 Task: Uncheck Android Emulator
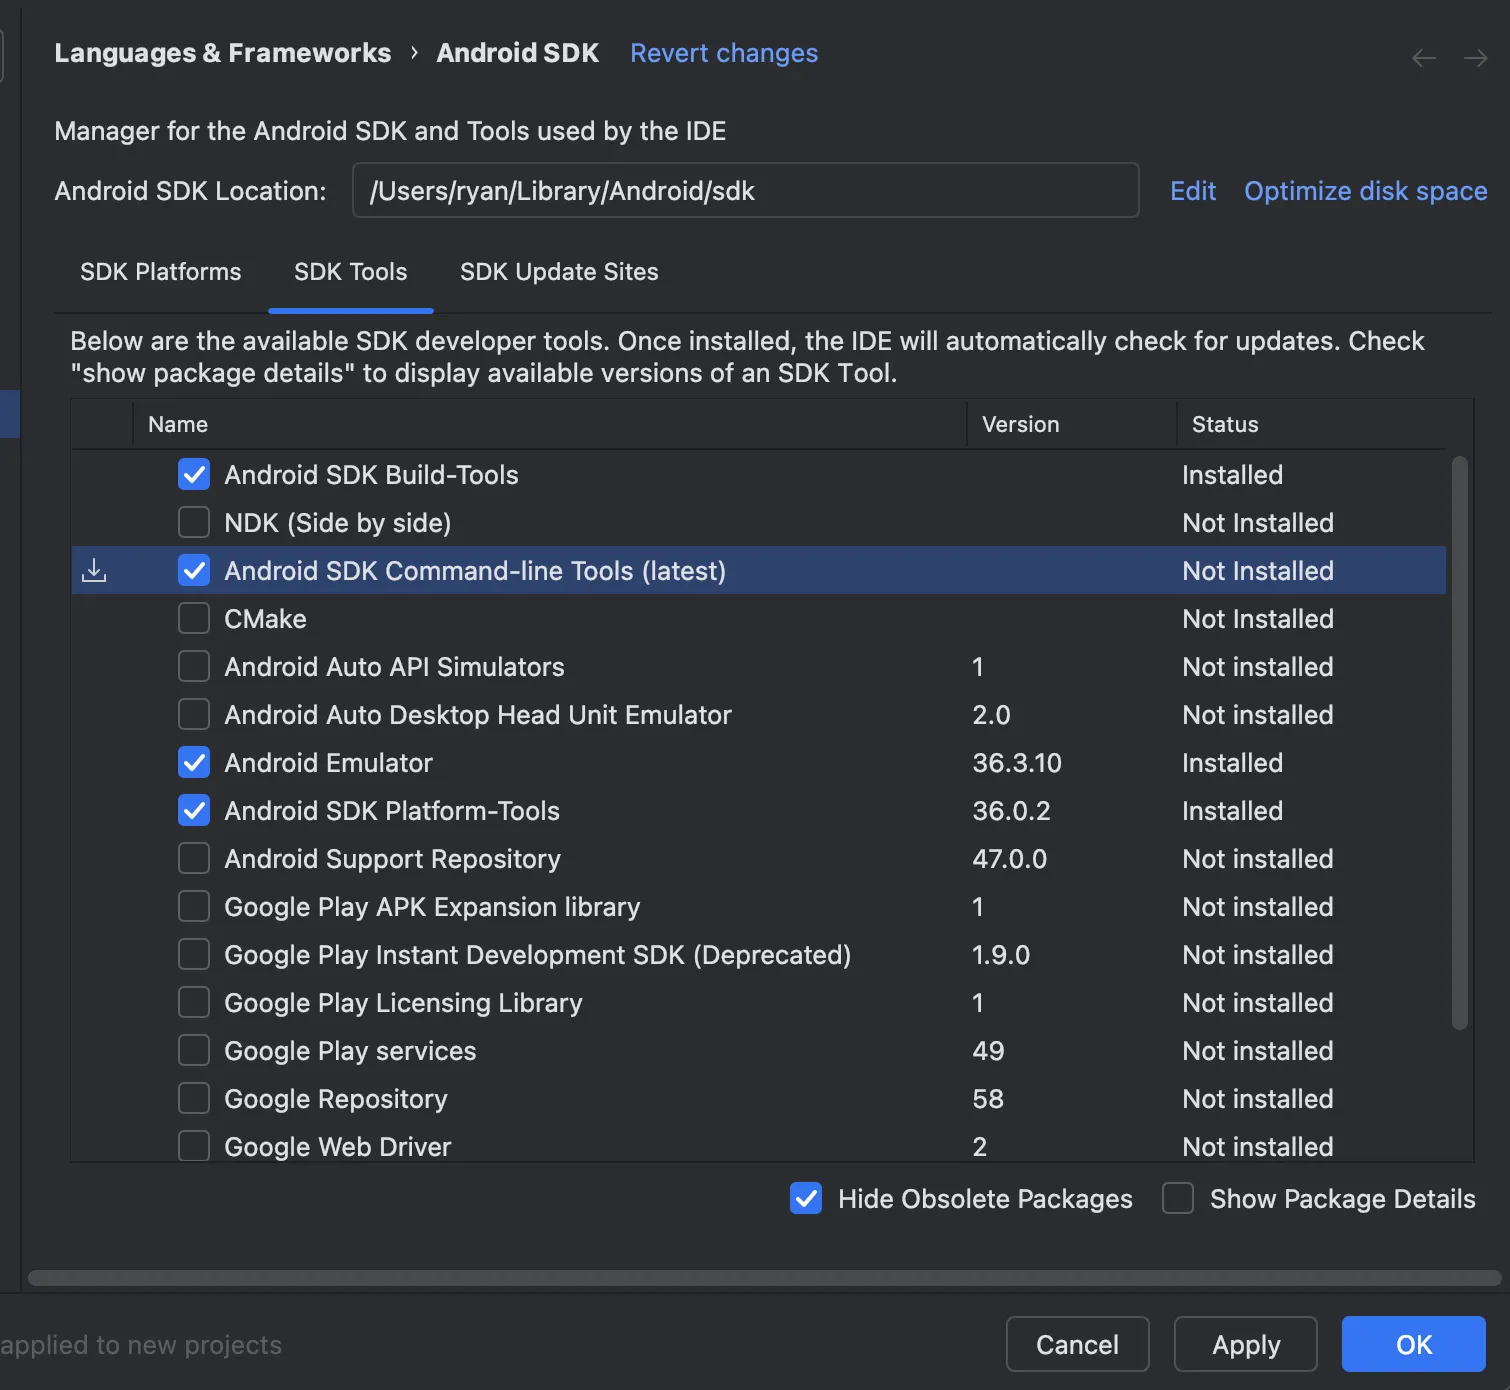pyautogui.click(x=194, y=763)
